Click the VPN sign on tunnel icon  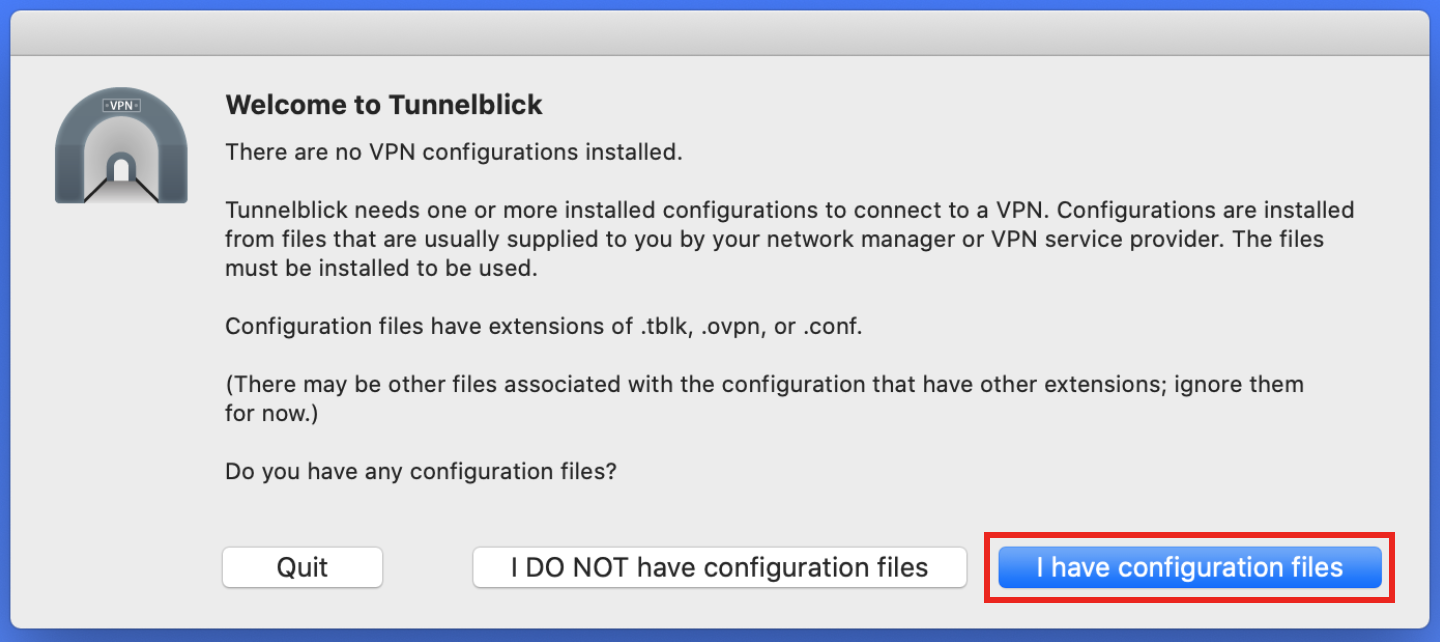[x=121, y=105]
